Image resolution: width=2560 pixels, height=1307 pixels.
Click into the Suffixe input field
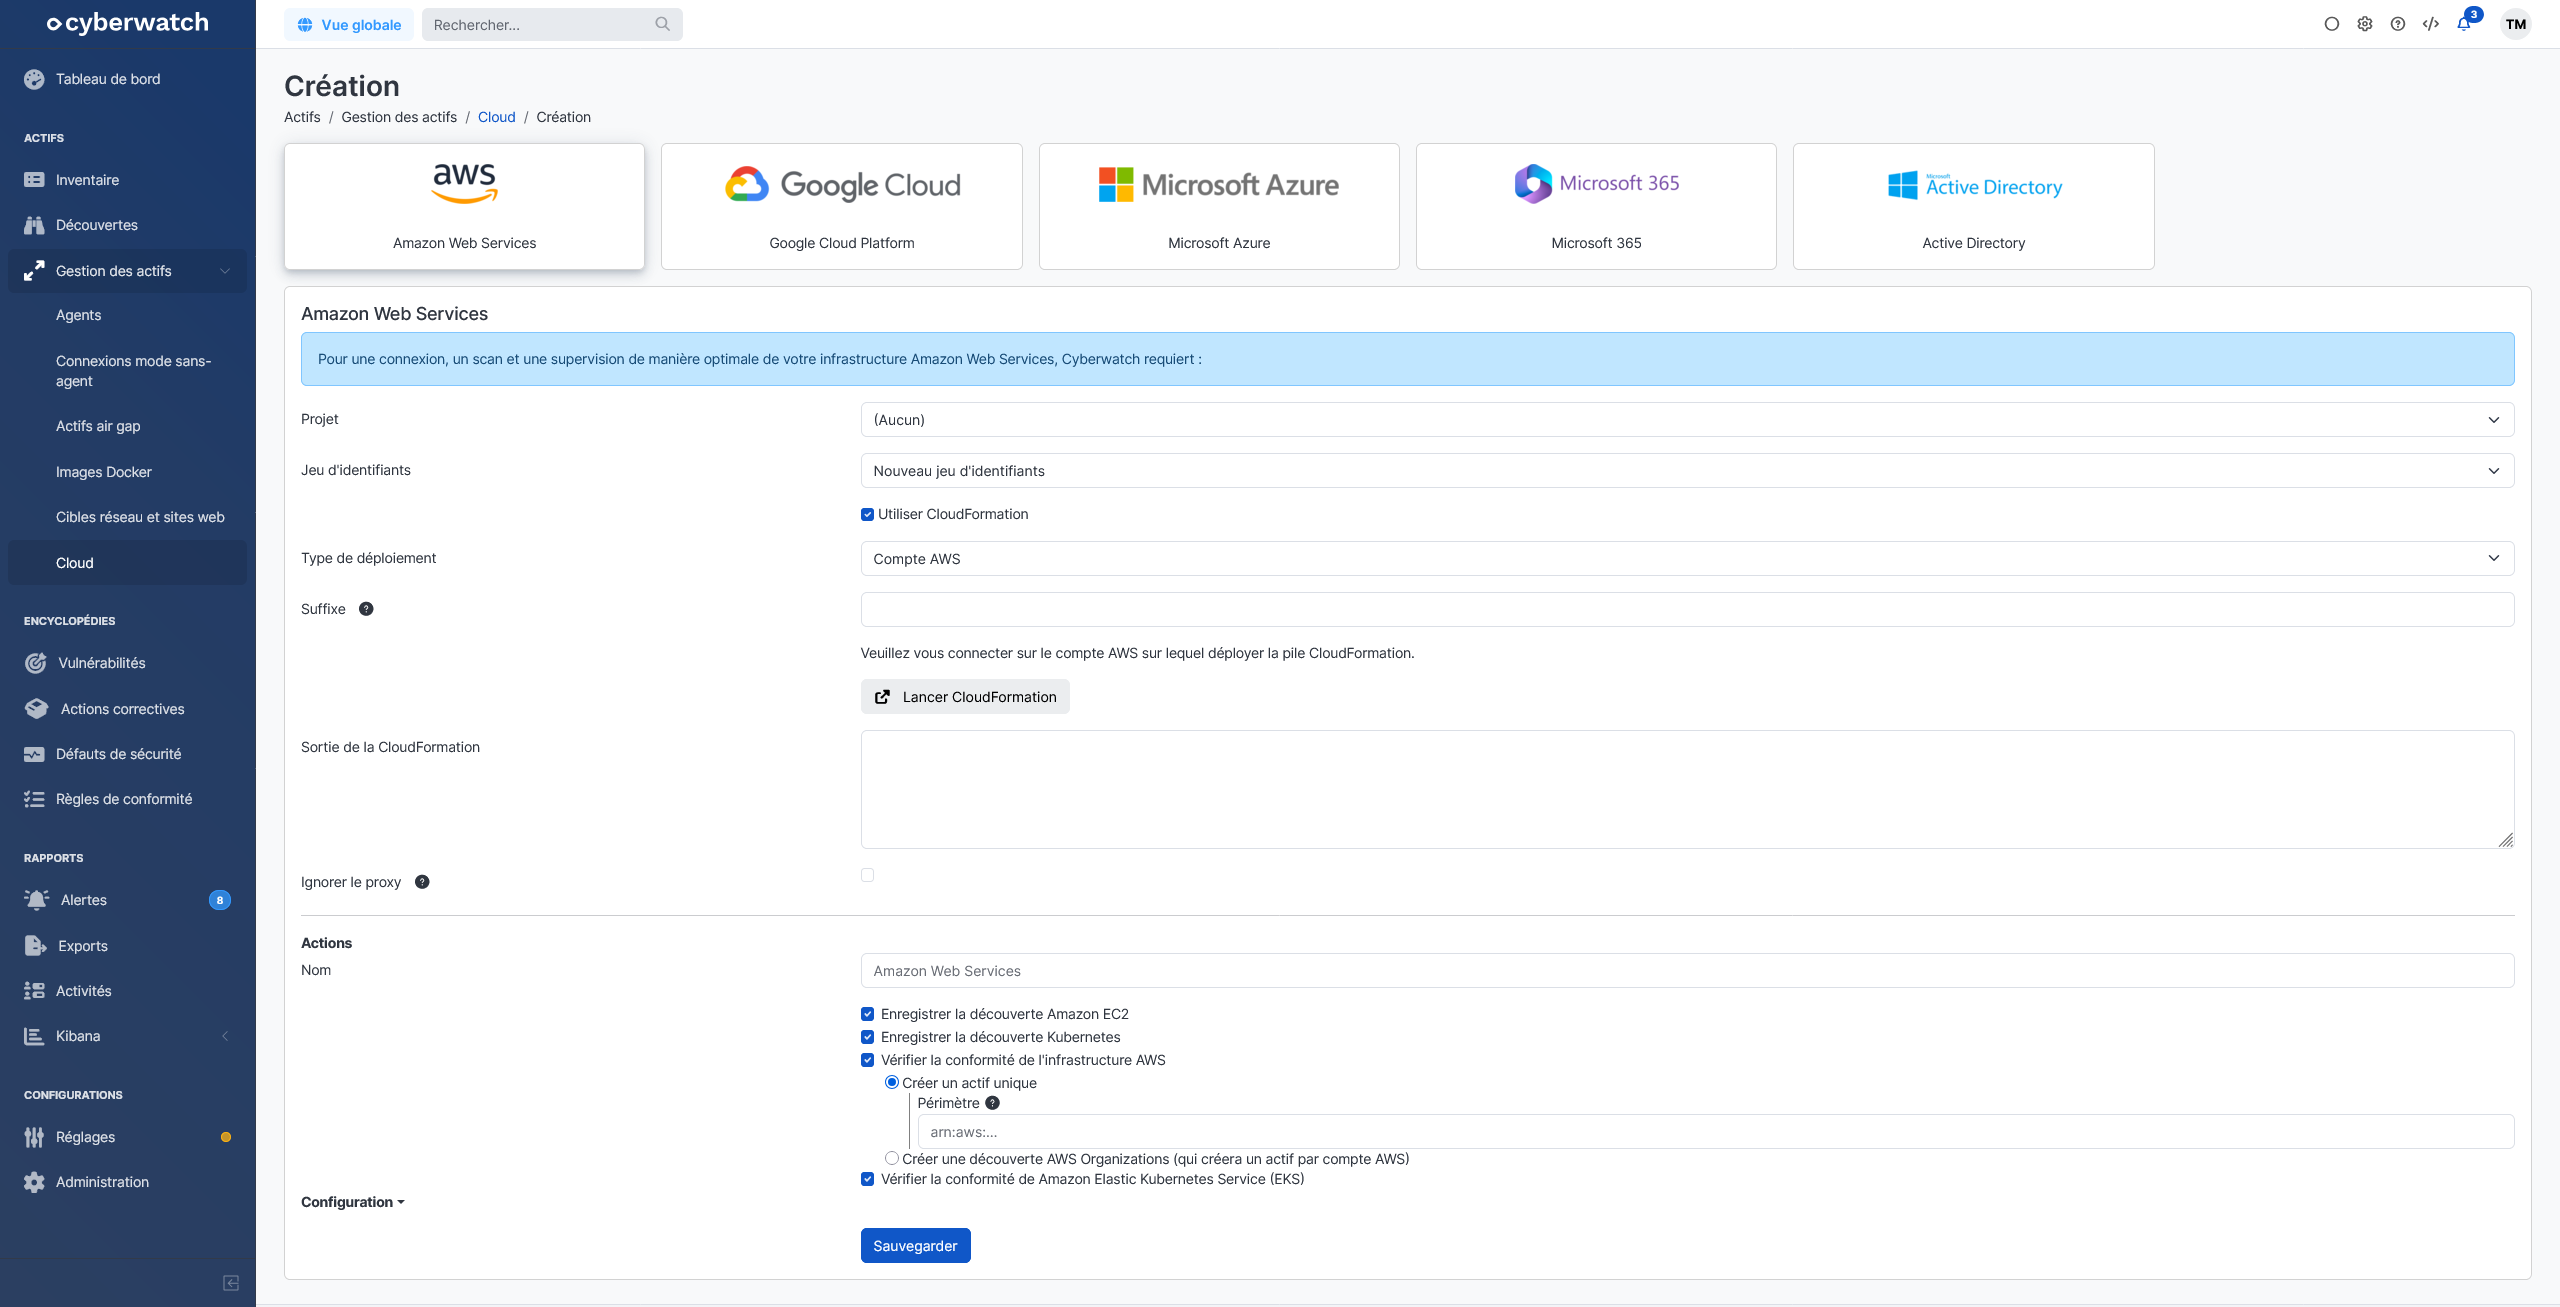pos(1686,610)
